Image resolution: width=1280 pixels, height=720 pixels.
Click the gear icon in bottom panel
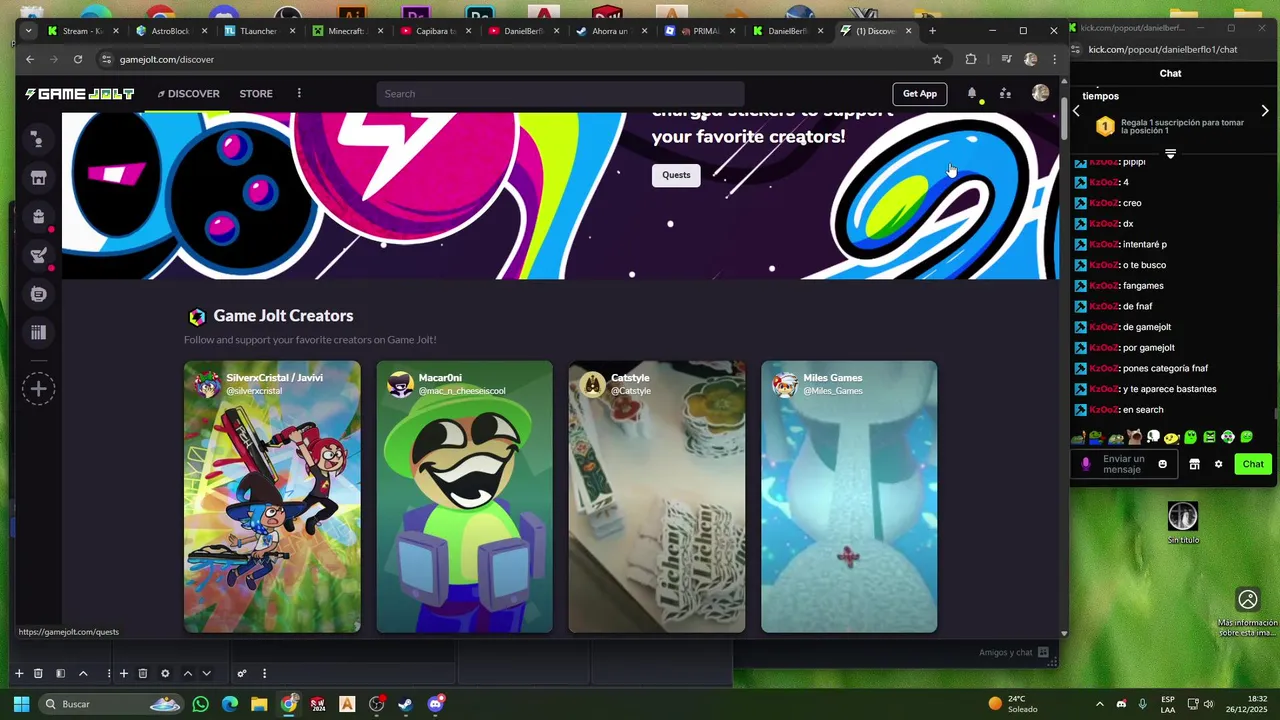click(165, 673)
